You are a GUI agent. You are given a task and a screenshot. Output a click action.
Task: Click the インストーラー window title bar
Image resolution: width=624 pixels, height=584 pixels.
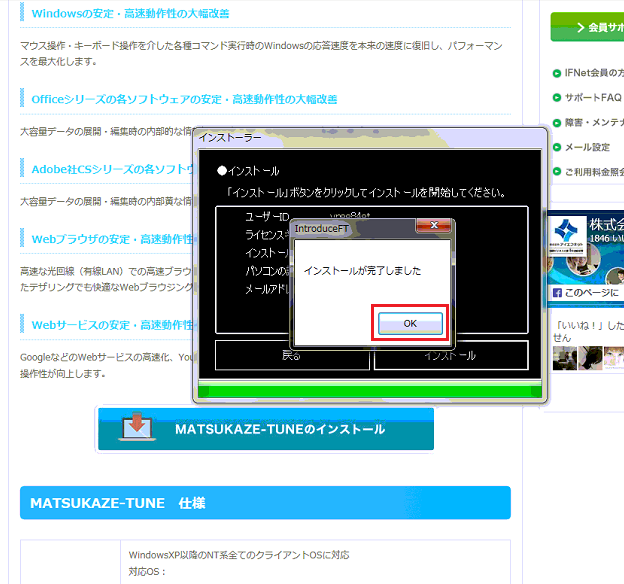coord(370,137)
